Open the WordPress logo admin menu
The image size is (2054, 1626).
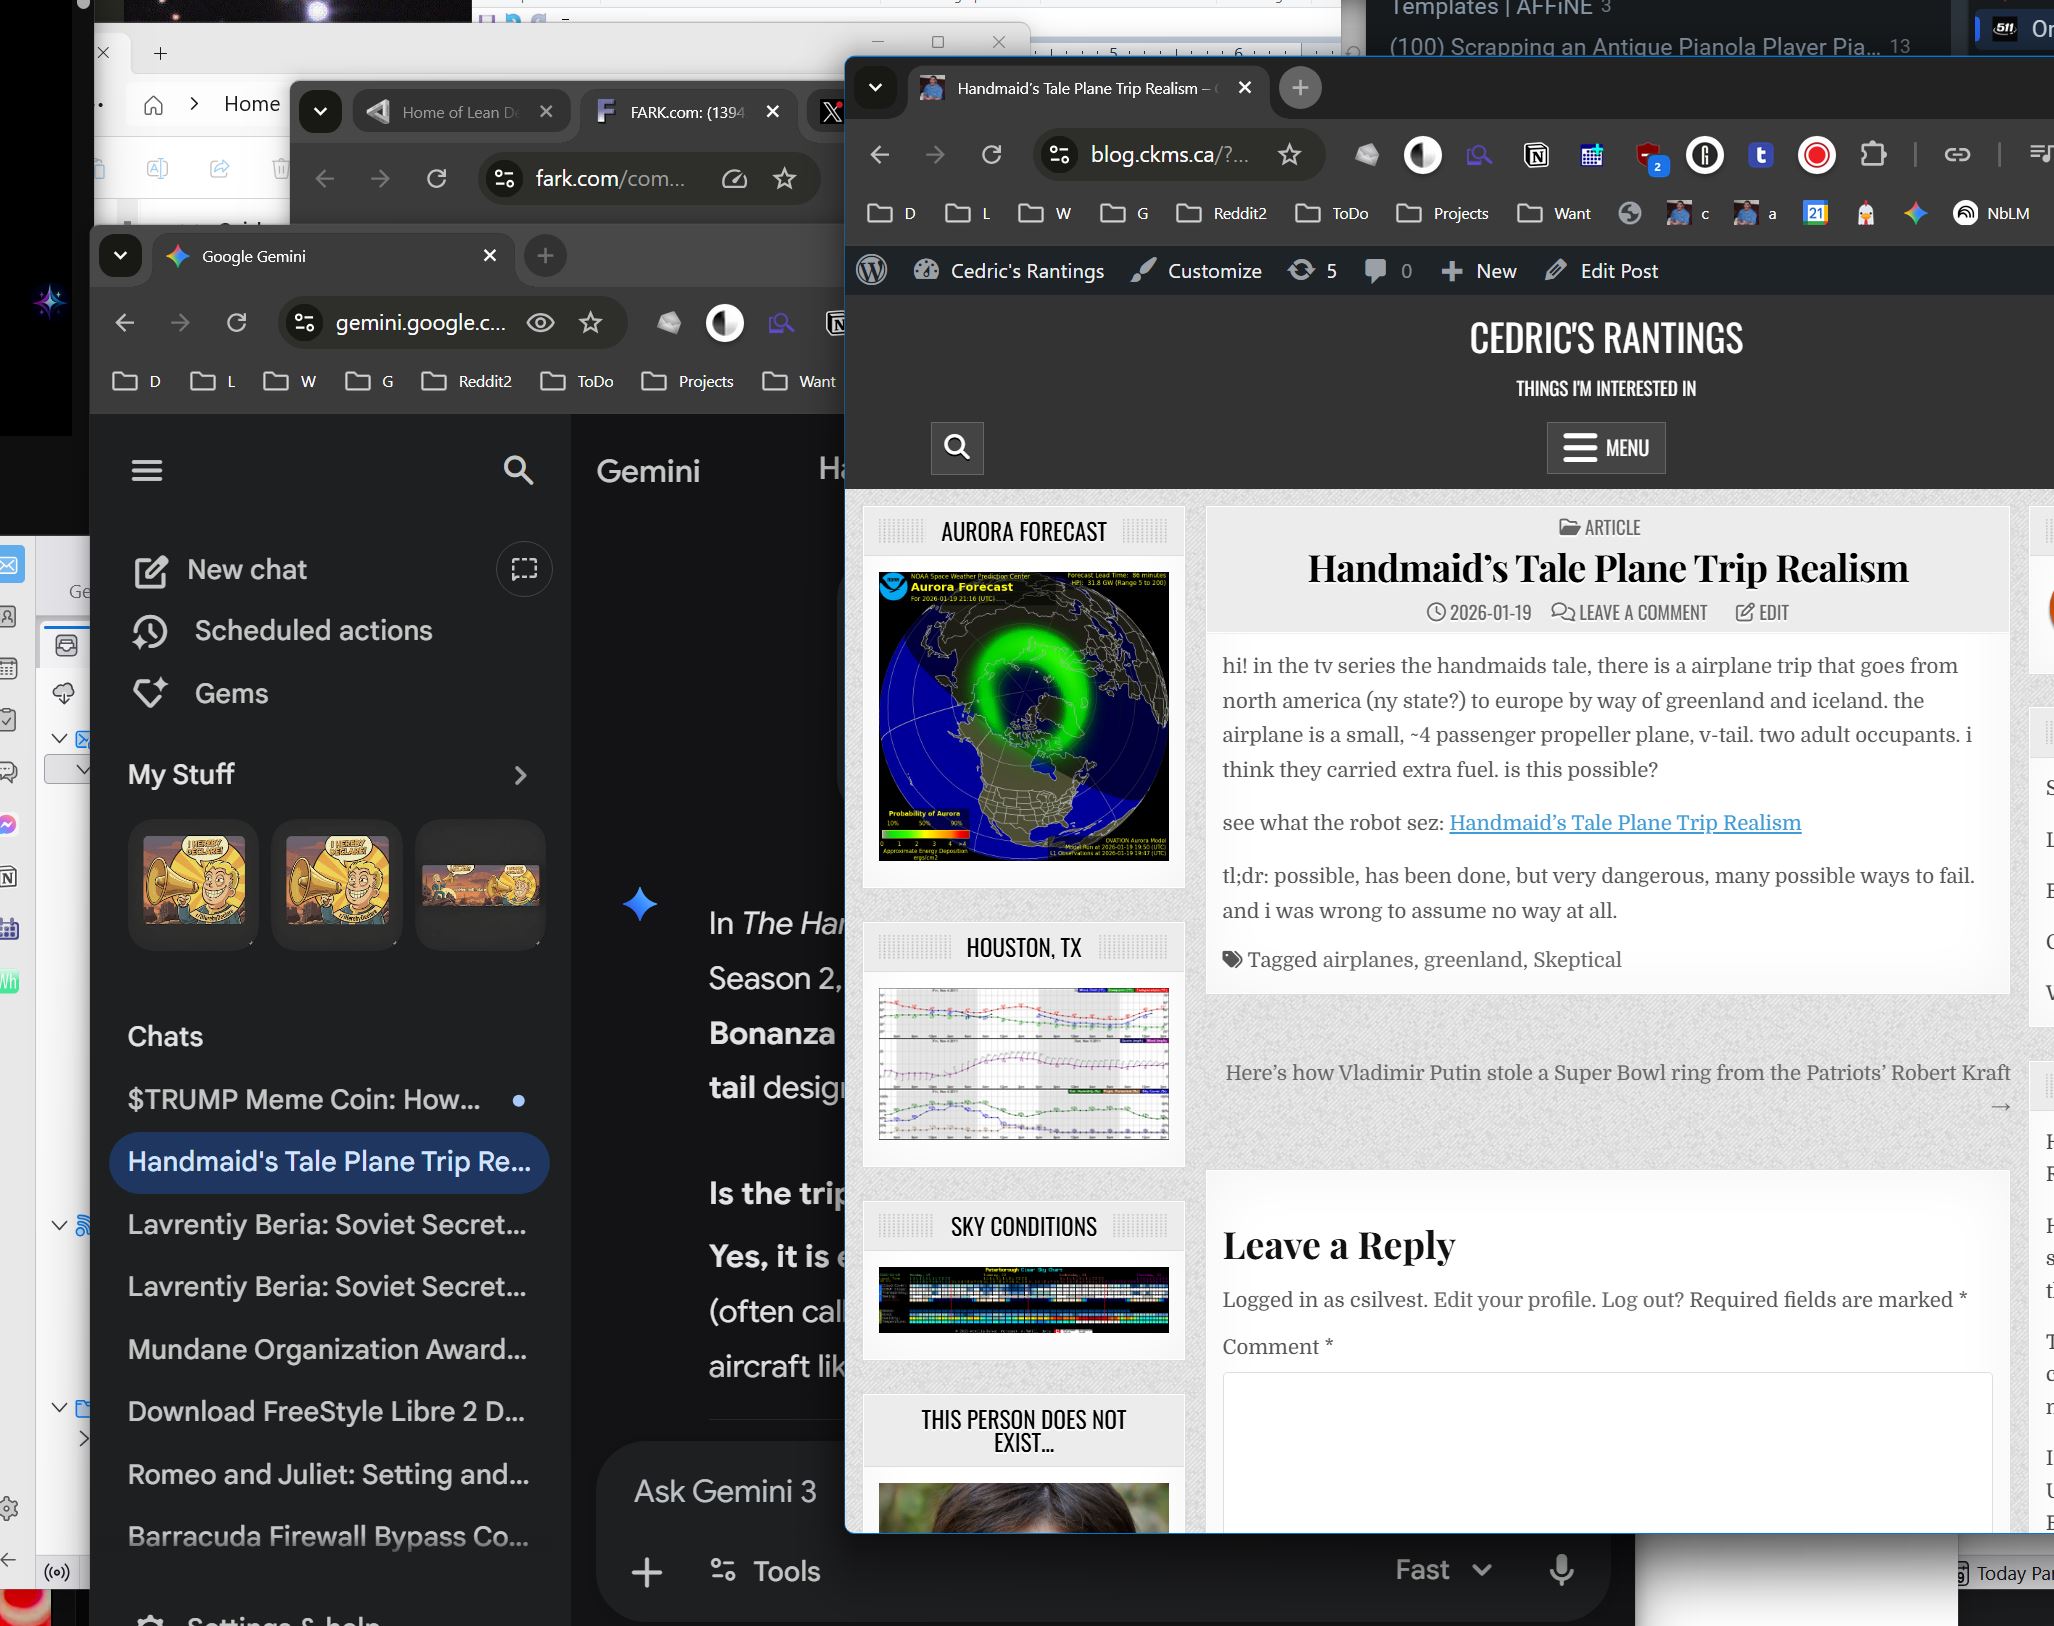tap(872, 271)
